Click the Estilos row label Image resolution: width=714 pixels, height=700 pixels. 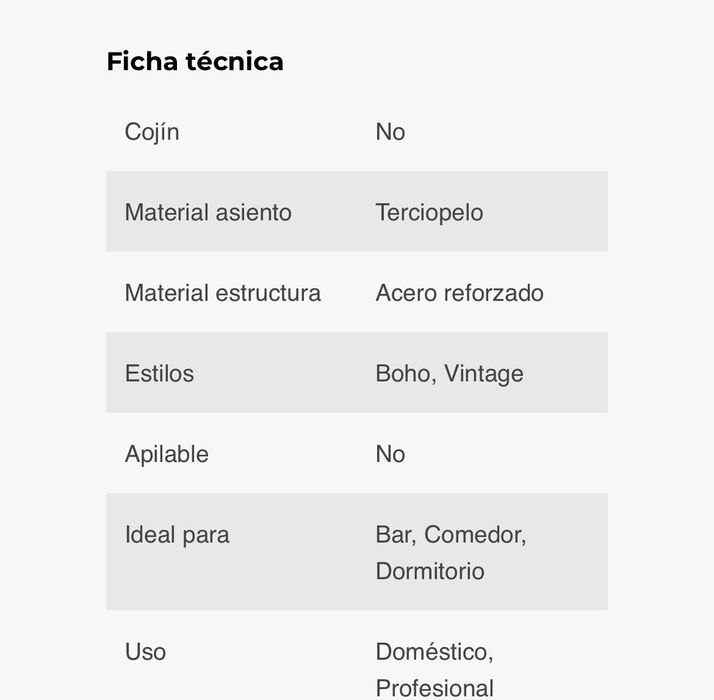[x=159, y=373]
